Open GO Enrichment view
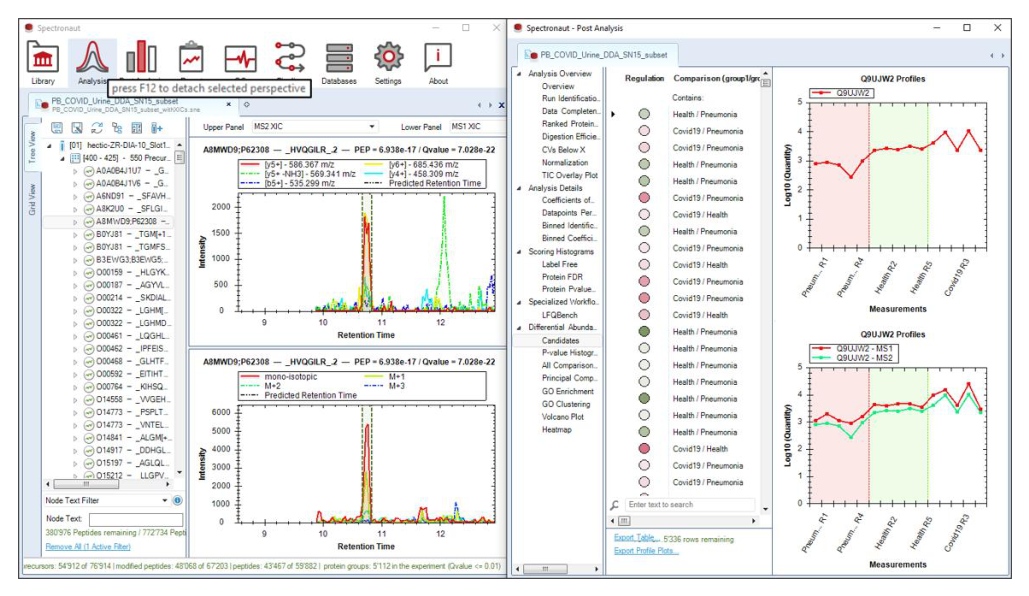The image size is (1029, 596). pyautogui.click(x=568, y=391)
